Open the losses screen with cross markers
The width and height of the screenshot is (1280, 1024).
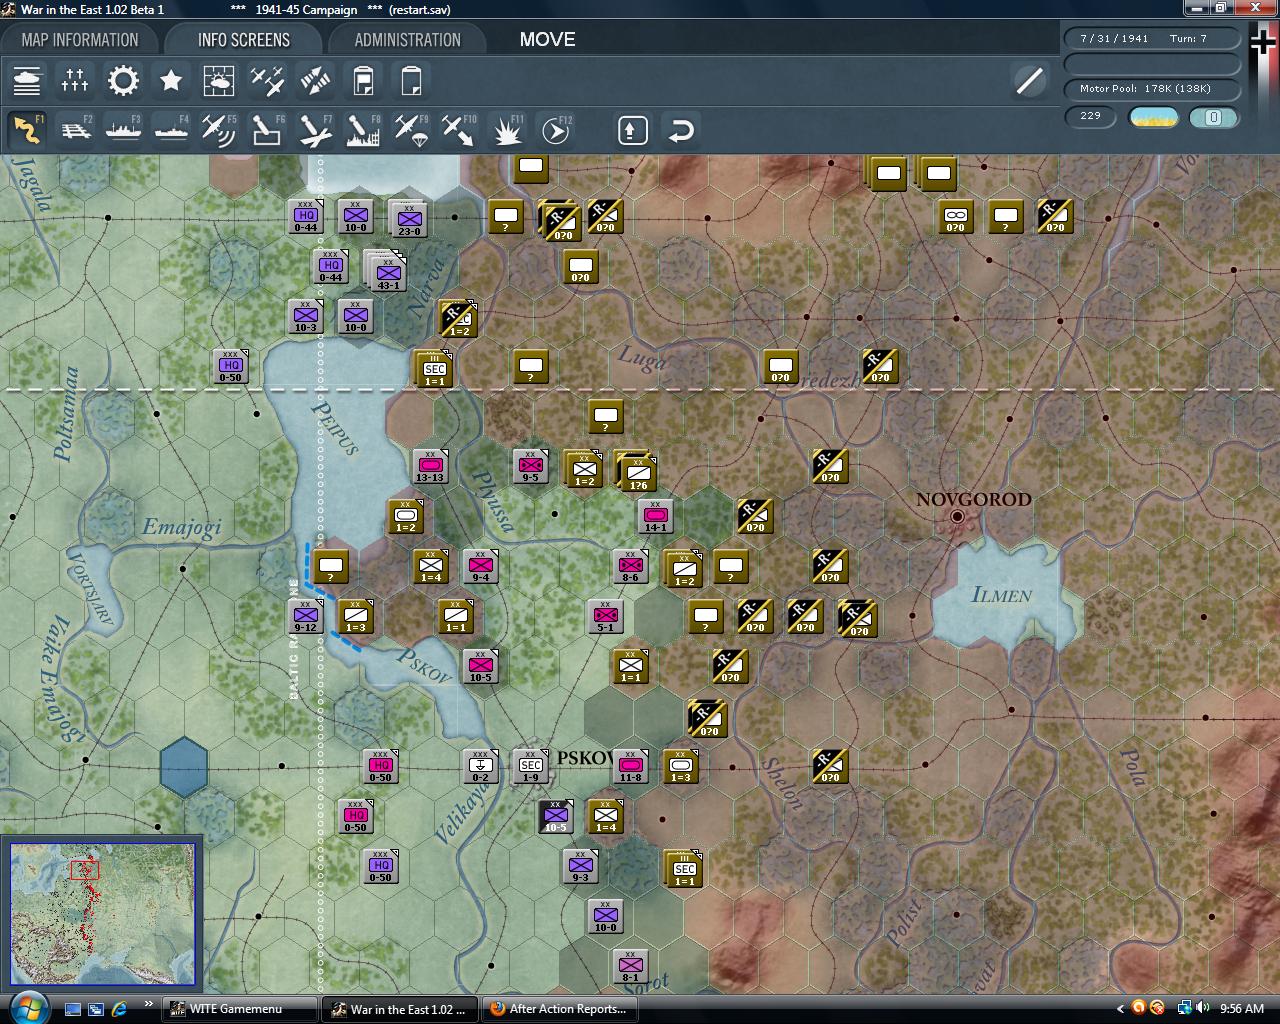[75, 80]
